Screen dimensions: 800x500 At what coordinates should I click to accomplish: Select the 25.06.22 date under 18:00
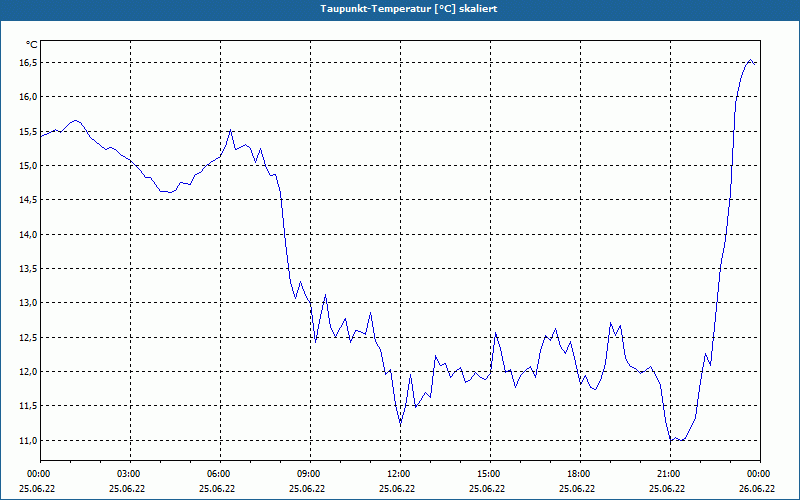pyautogui.click(x=577, y=489)
